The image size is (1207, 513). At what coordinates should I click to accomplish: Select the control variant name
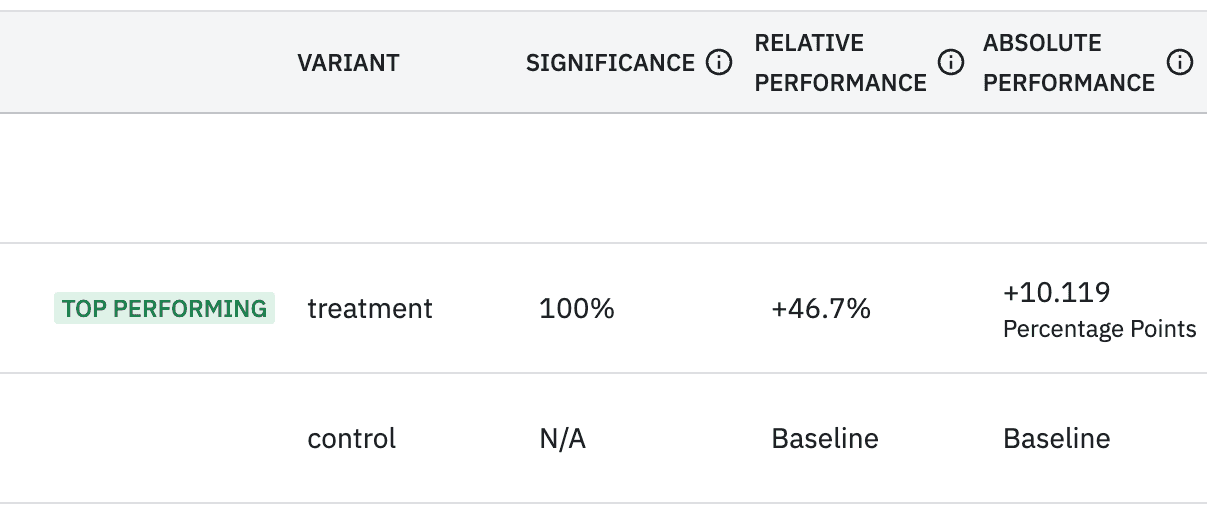point(352,438)
